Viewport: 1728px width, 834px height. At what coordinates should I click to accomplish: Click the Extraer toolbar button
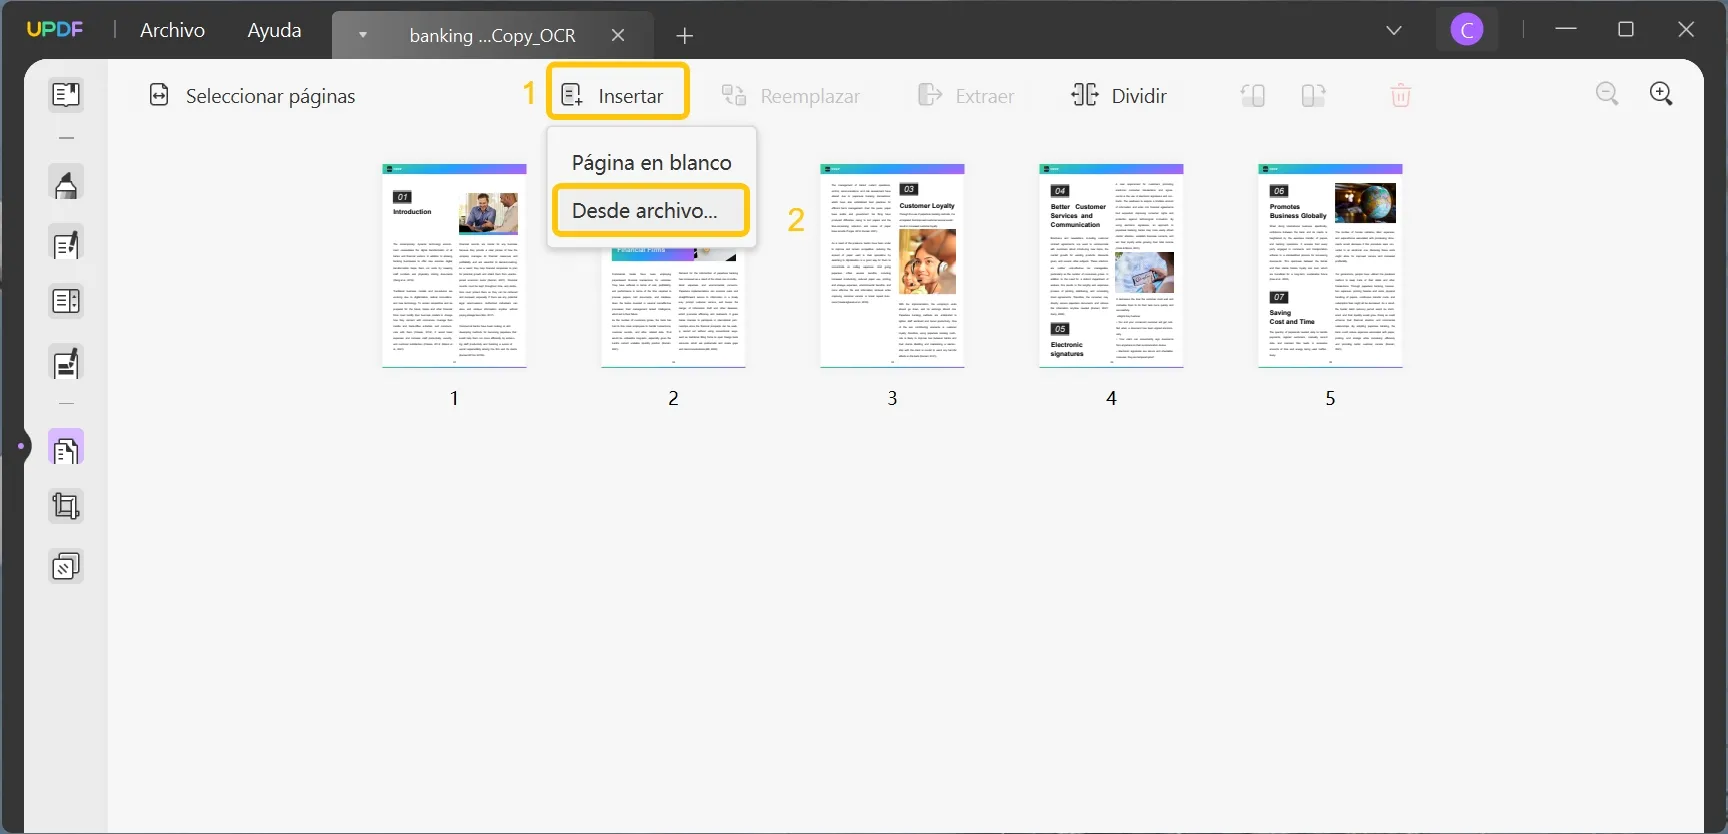pos(966,96)
